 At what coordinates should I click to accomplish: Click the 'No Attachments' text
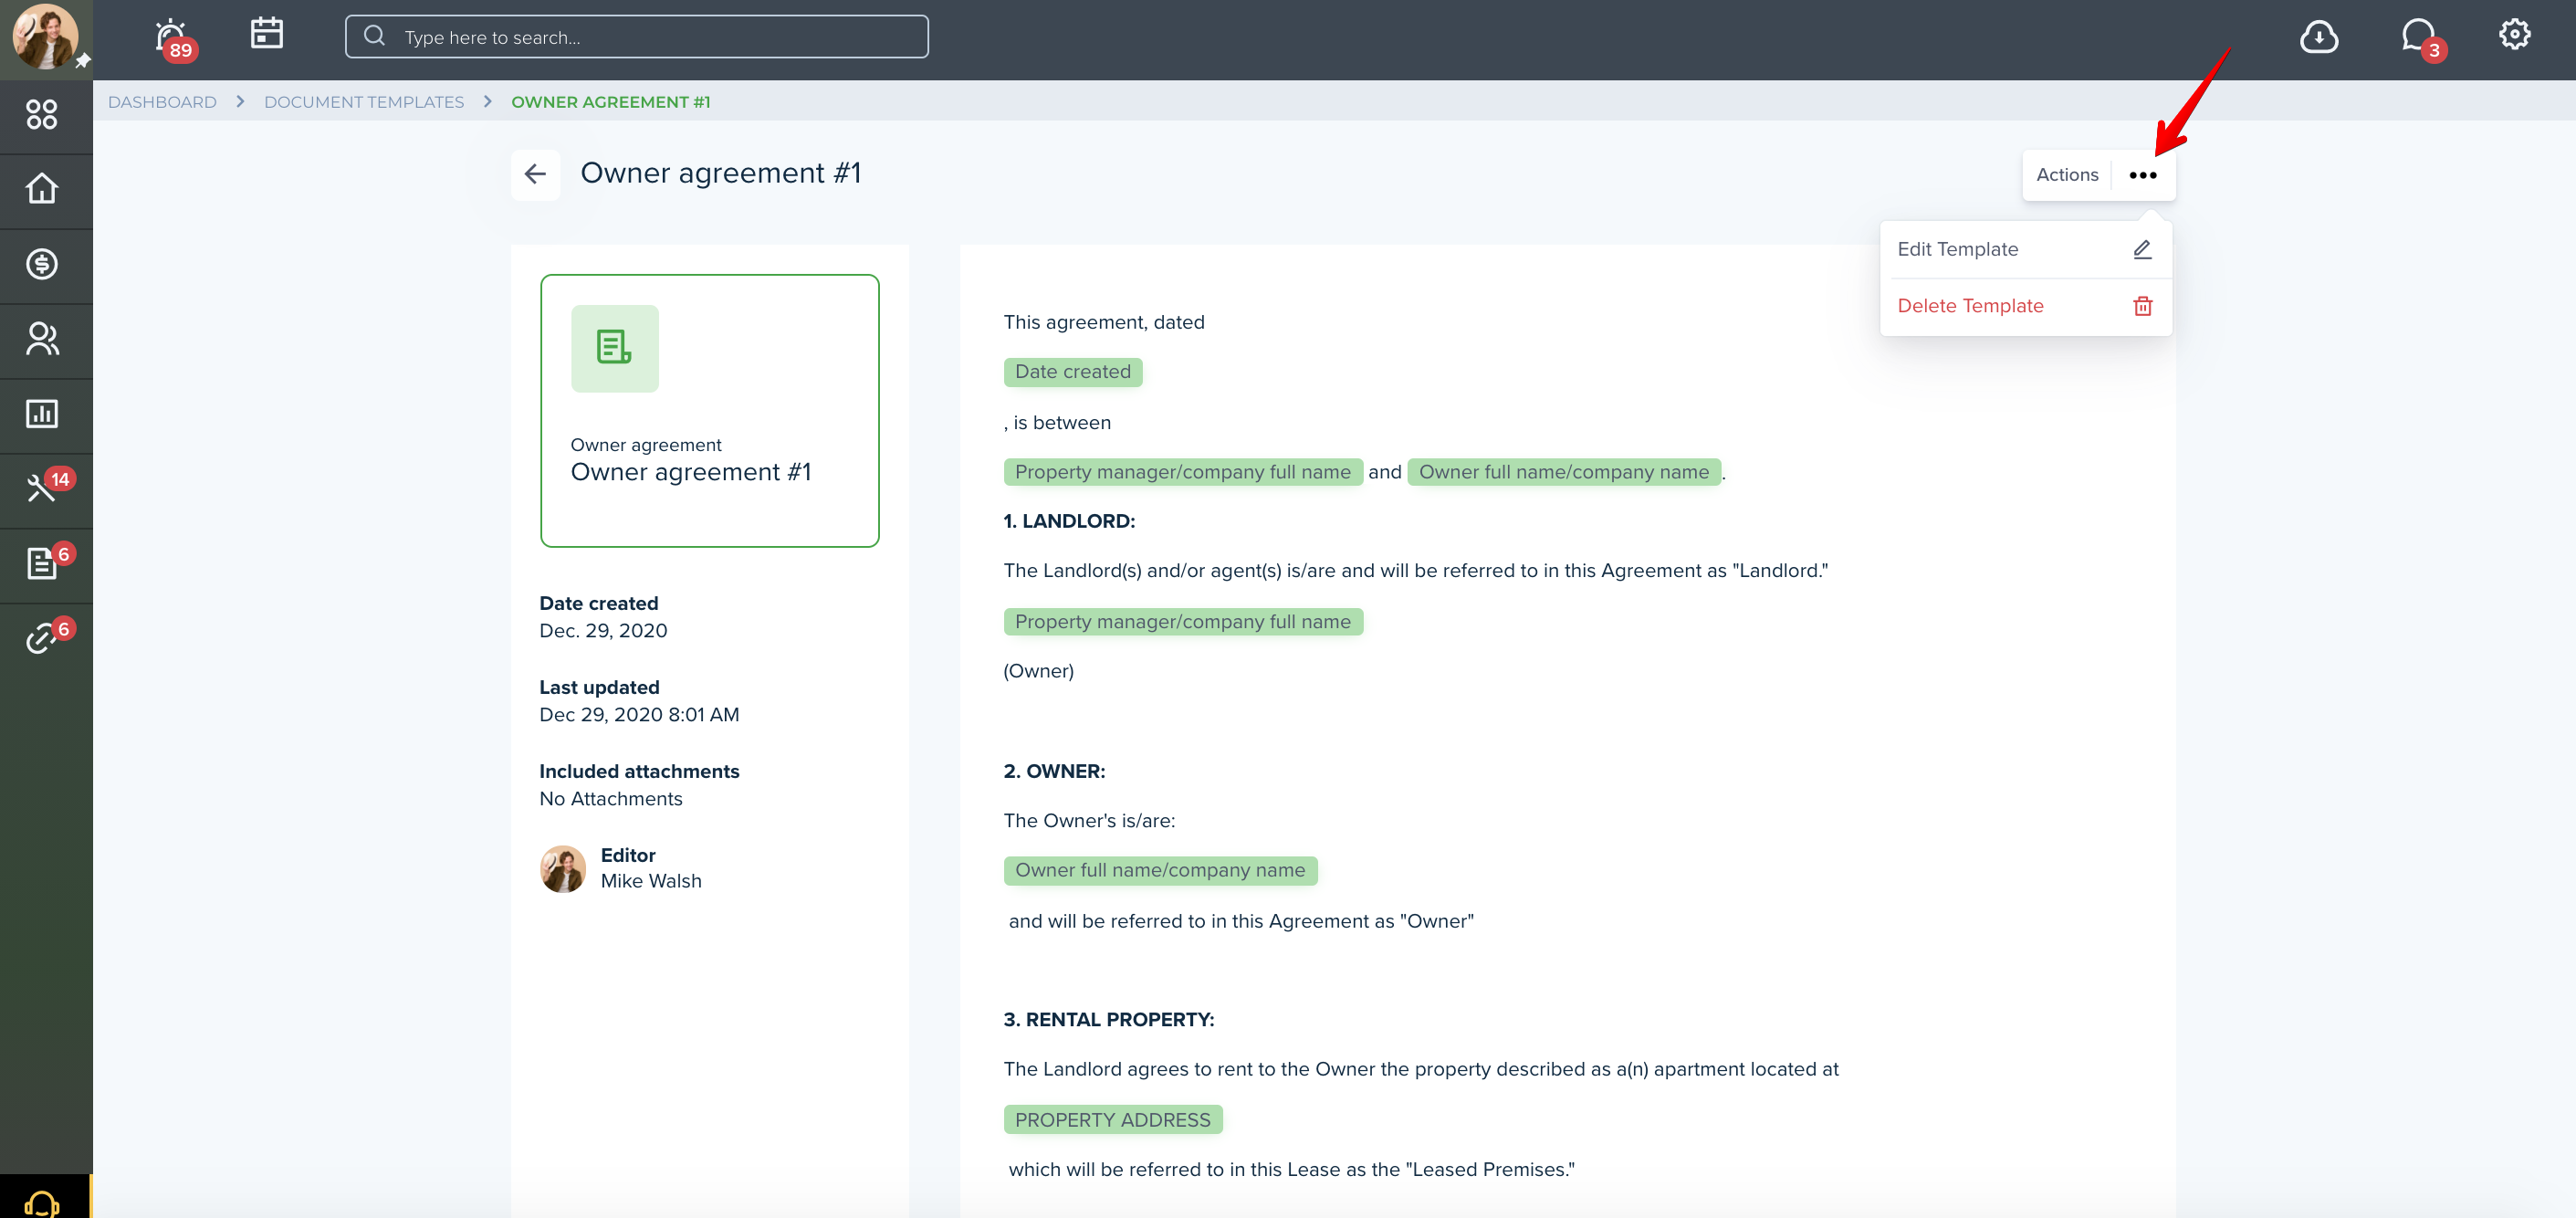tap(611, 799)
